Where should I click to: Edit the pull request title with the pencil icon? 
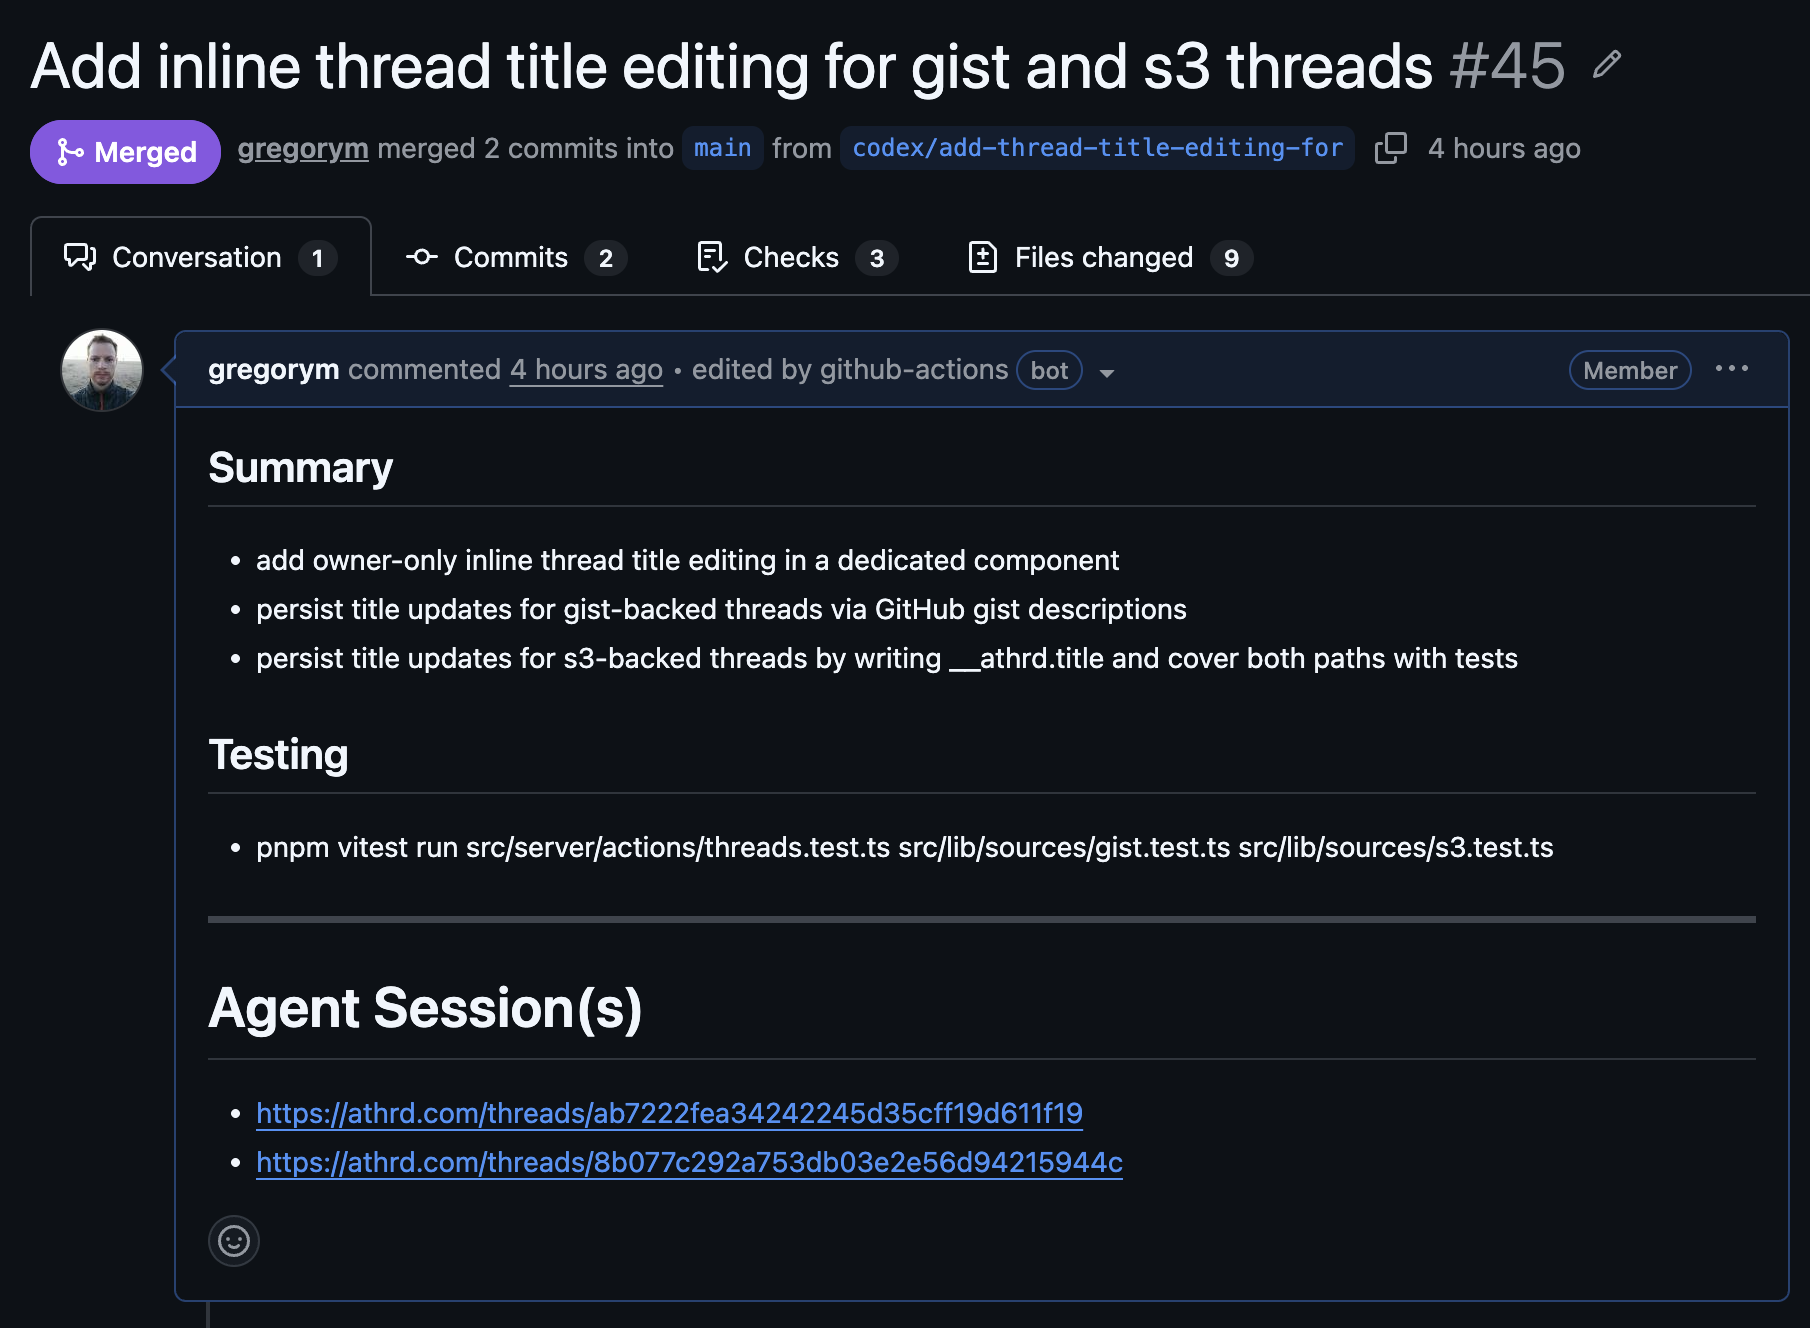[1609, 66]
